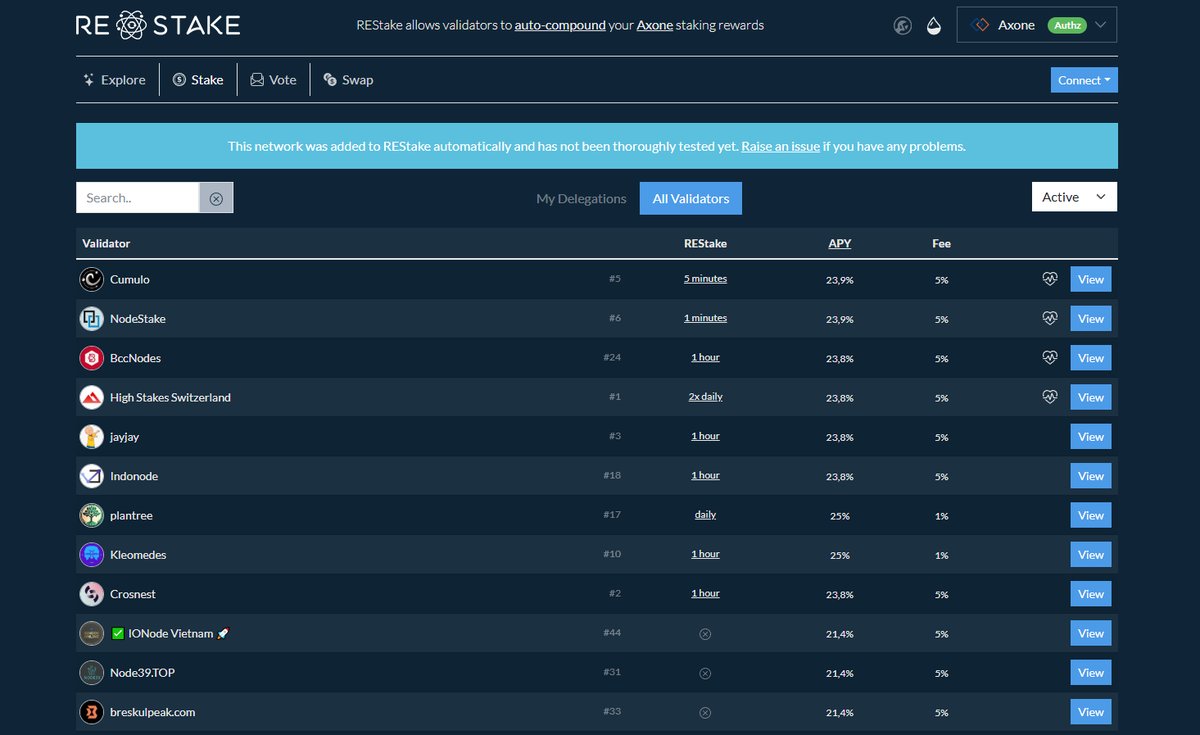The image size is (1200, 735).
Task: Sort validators by APY column header
Action: pyautogui.click(x=840, y=243)
